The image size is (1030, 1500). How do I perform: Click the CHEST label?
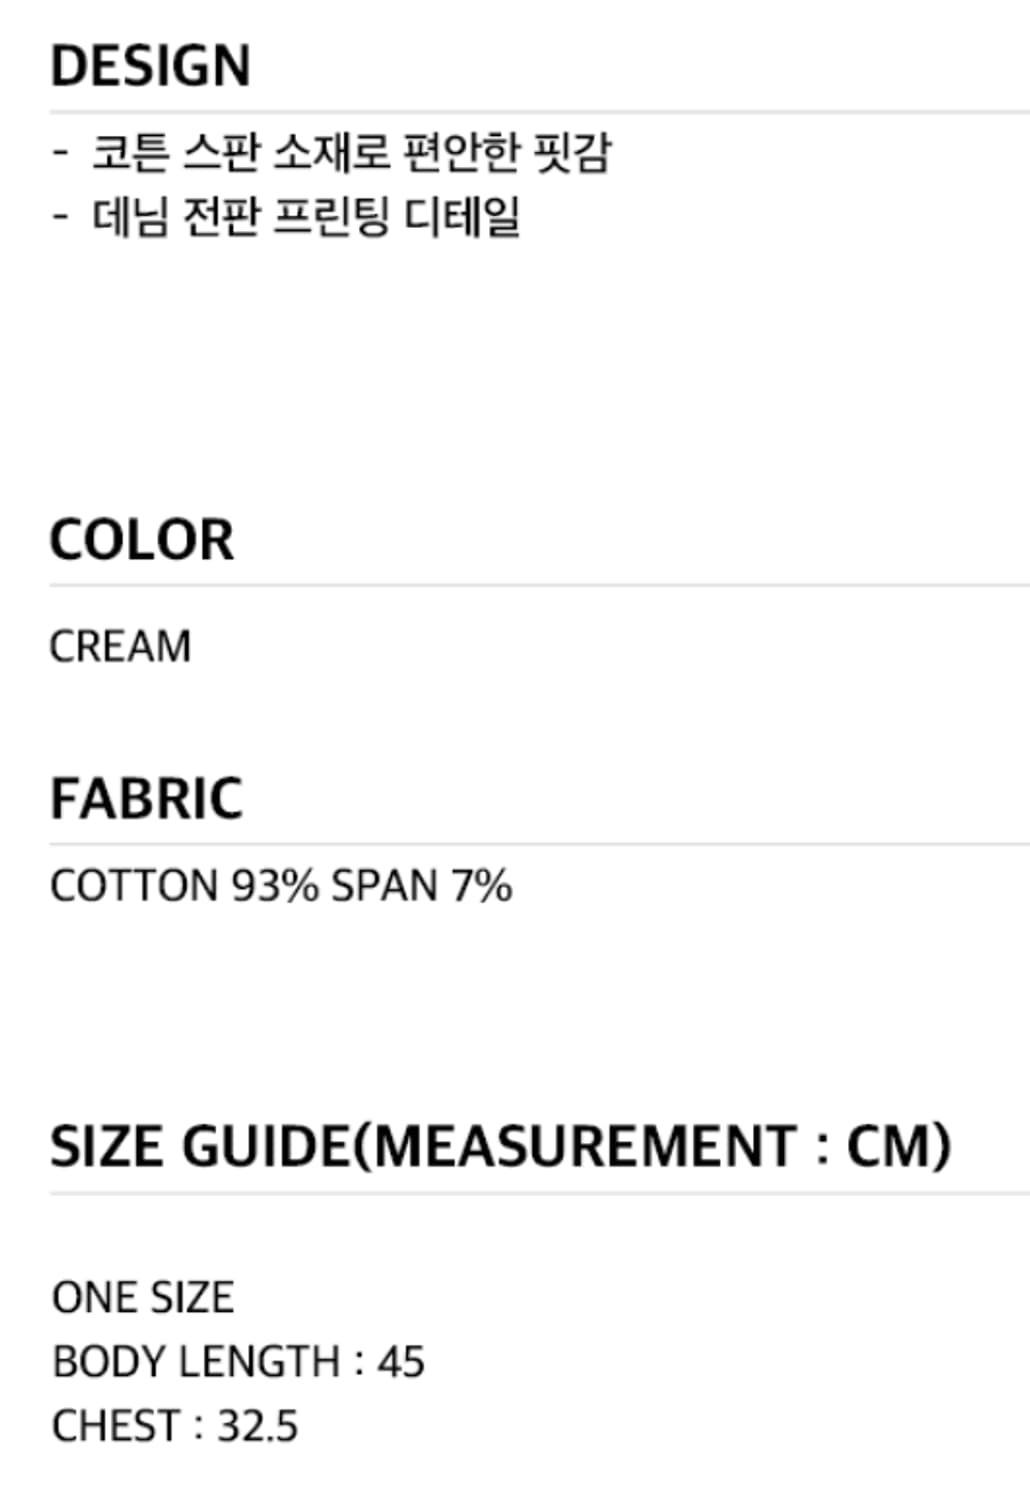[x=114, y=1426]
